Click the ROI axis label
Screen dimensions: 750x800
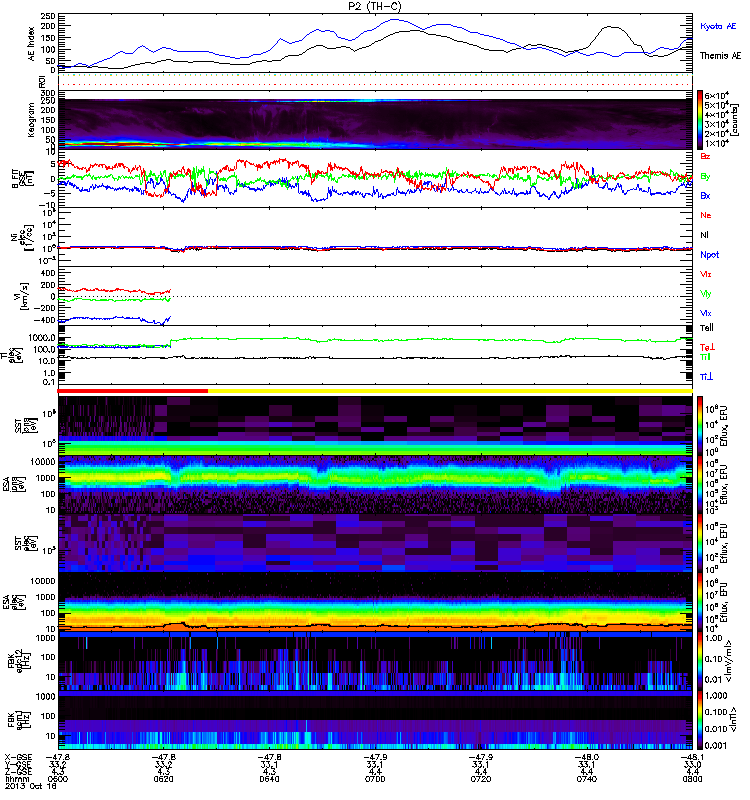point(42,82)
